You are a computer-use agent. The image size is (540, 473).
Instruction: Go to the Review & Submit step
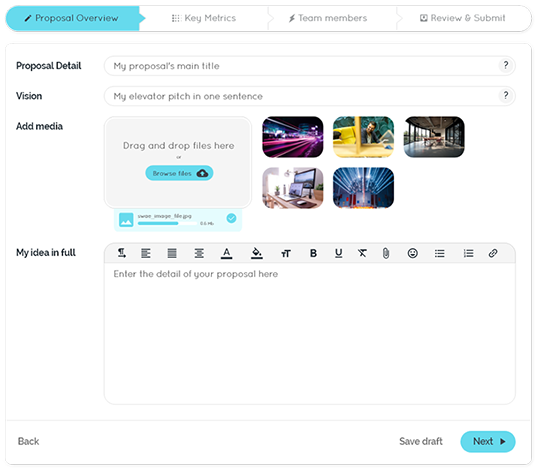pos(463,18)
